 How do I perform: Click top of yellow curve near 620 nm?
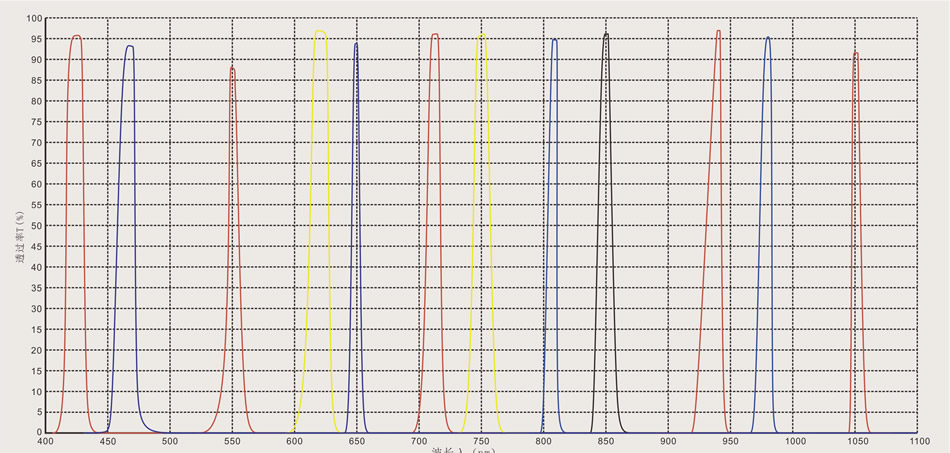[x=320, y=30]
